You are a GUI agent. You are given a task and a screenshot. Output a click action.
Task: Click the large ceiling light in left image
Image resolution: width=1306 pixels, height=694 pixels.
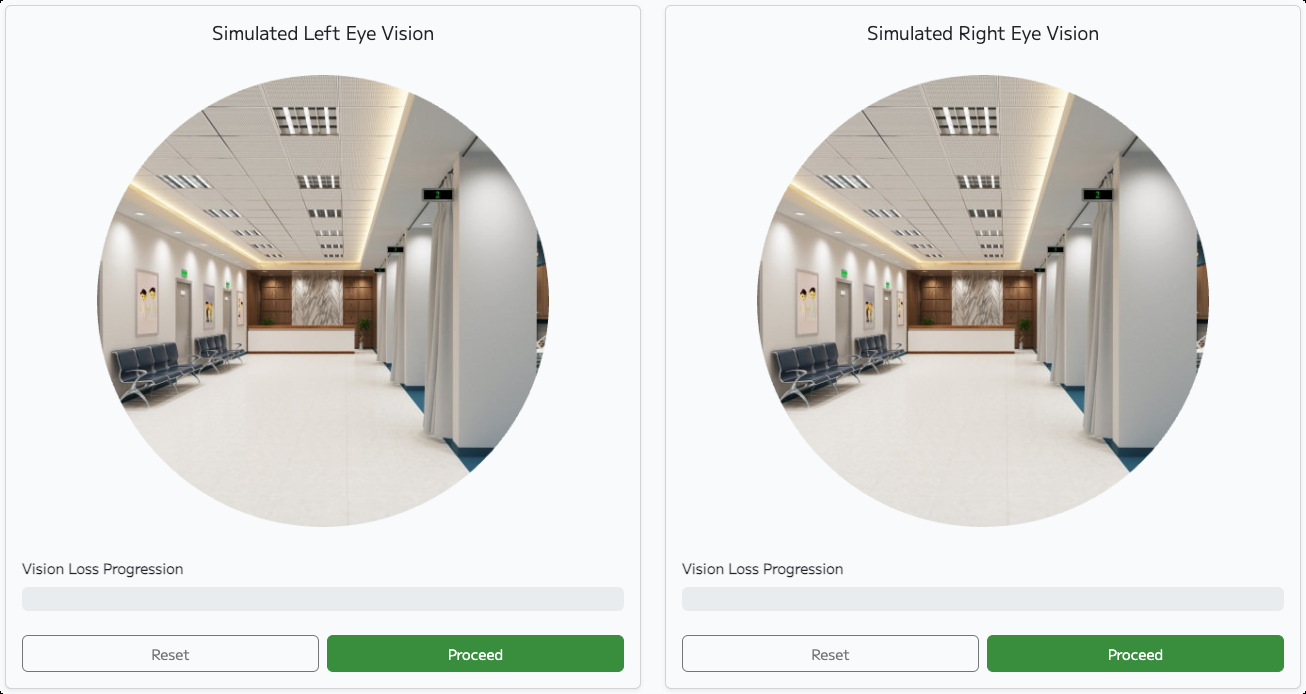pos(306,120)
